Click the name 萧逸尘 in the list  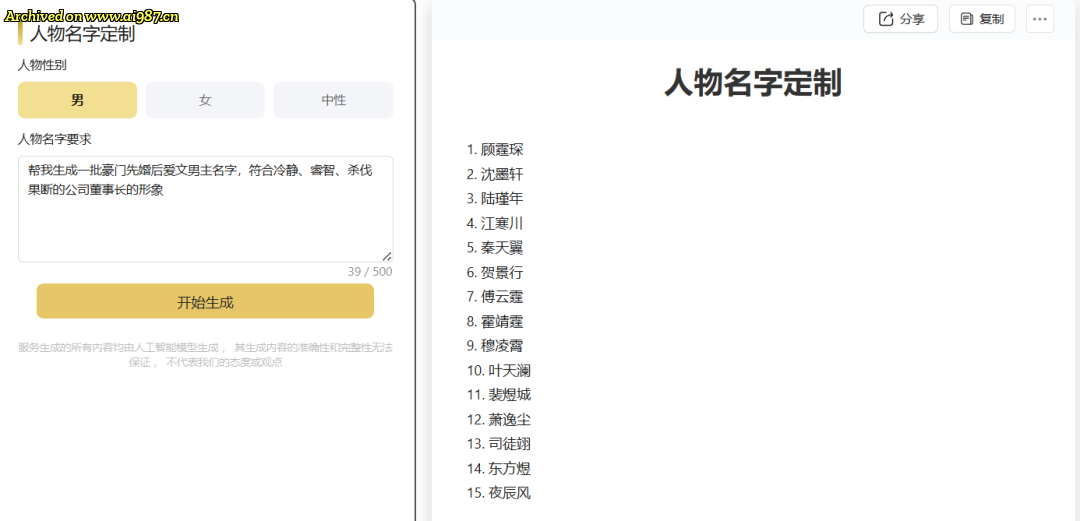coord(510,419)
